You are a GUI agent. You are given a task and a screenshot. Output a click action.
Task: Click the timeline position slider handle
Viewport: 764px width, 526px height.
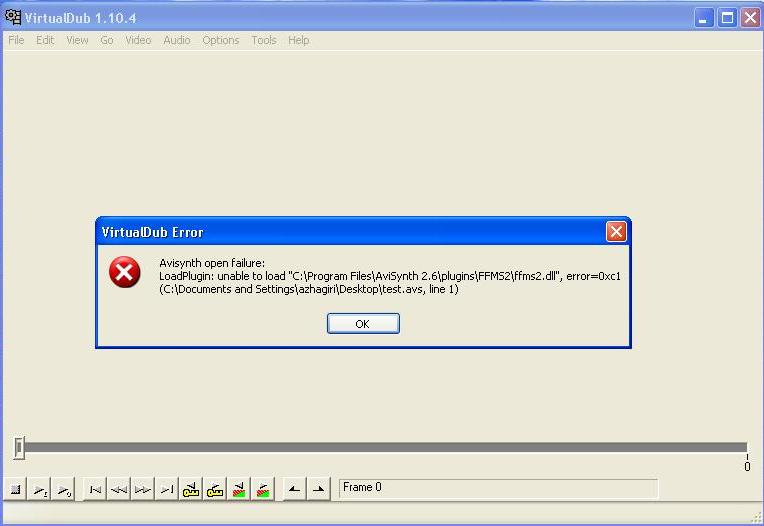[x=19, y=447]
